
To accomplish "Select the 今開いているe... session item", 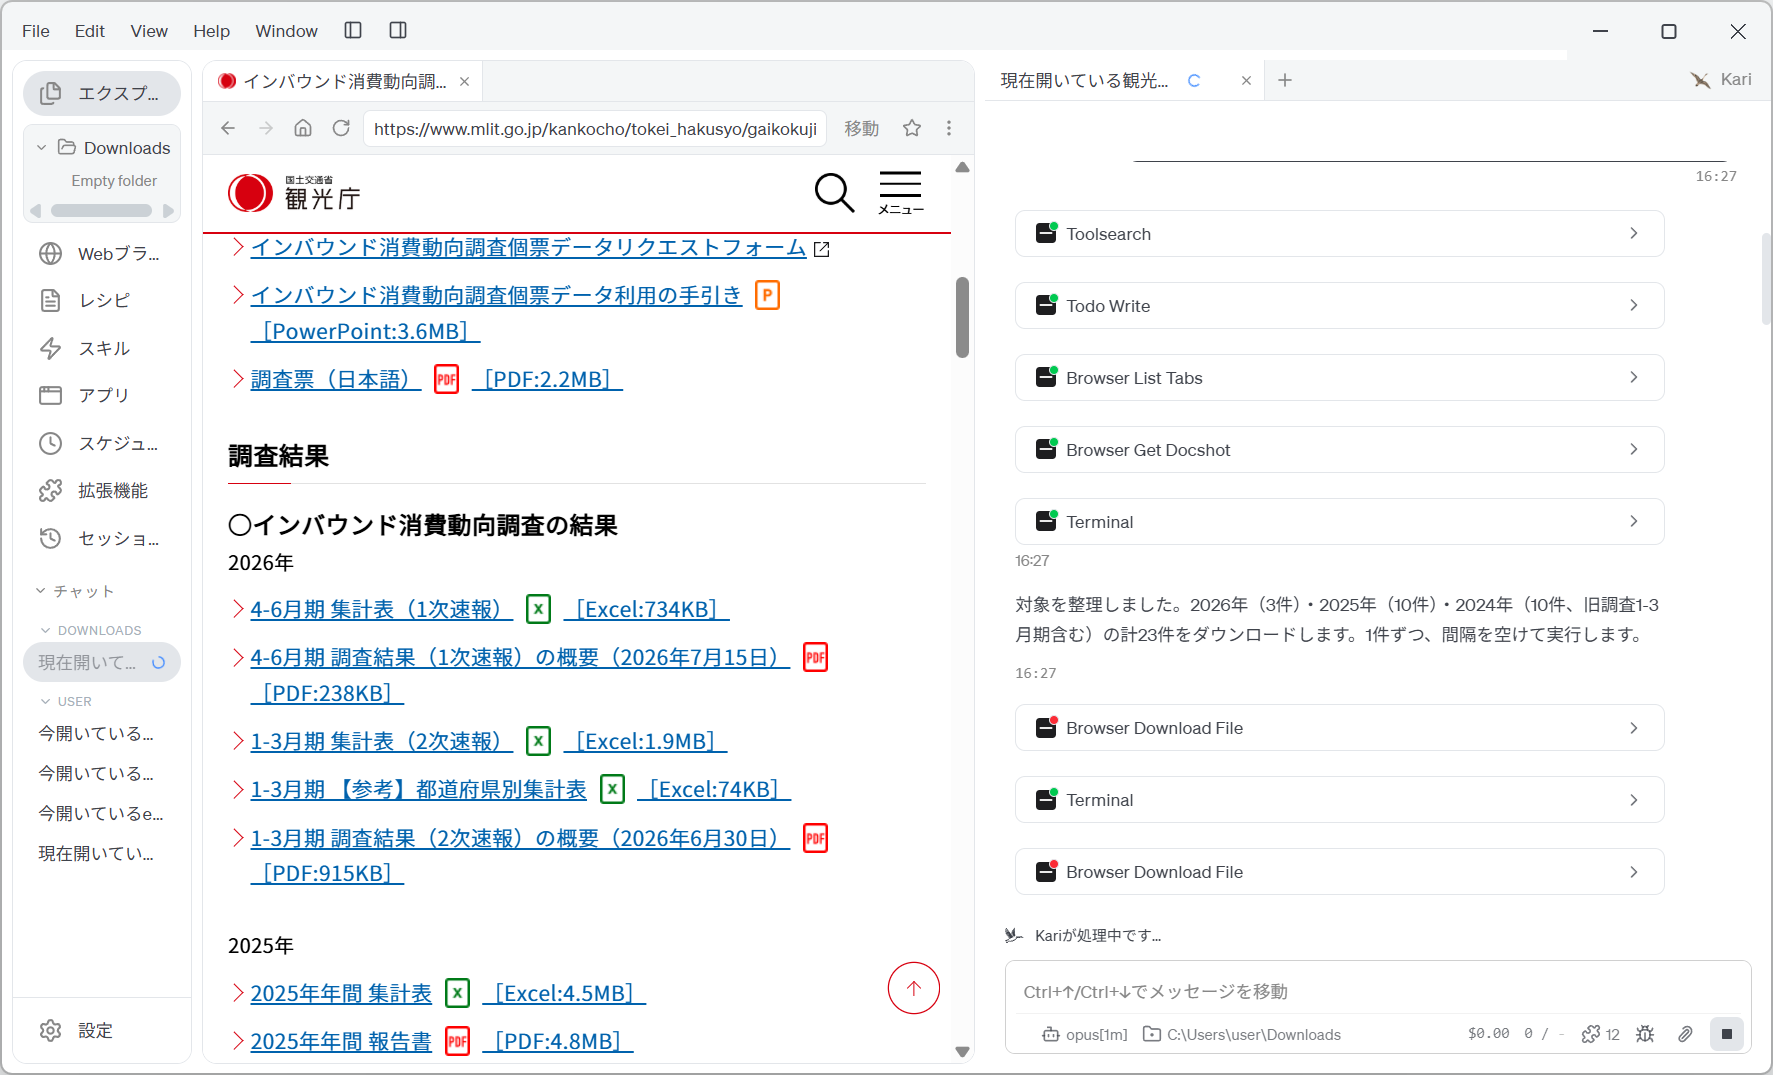I will click(102, 813).
